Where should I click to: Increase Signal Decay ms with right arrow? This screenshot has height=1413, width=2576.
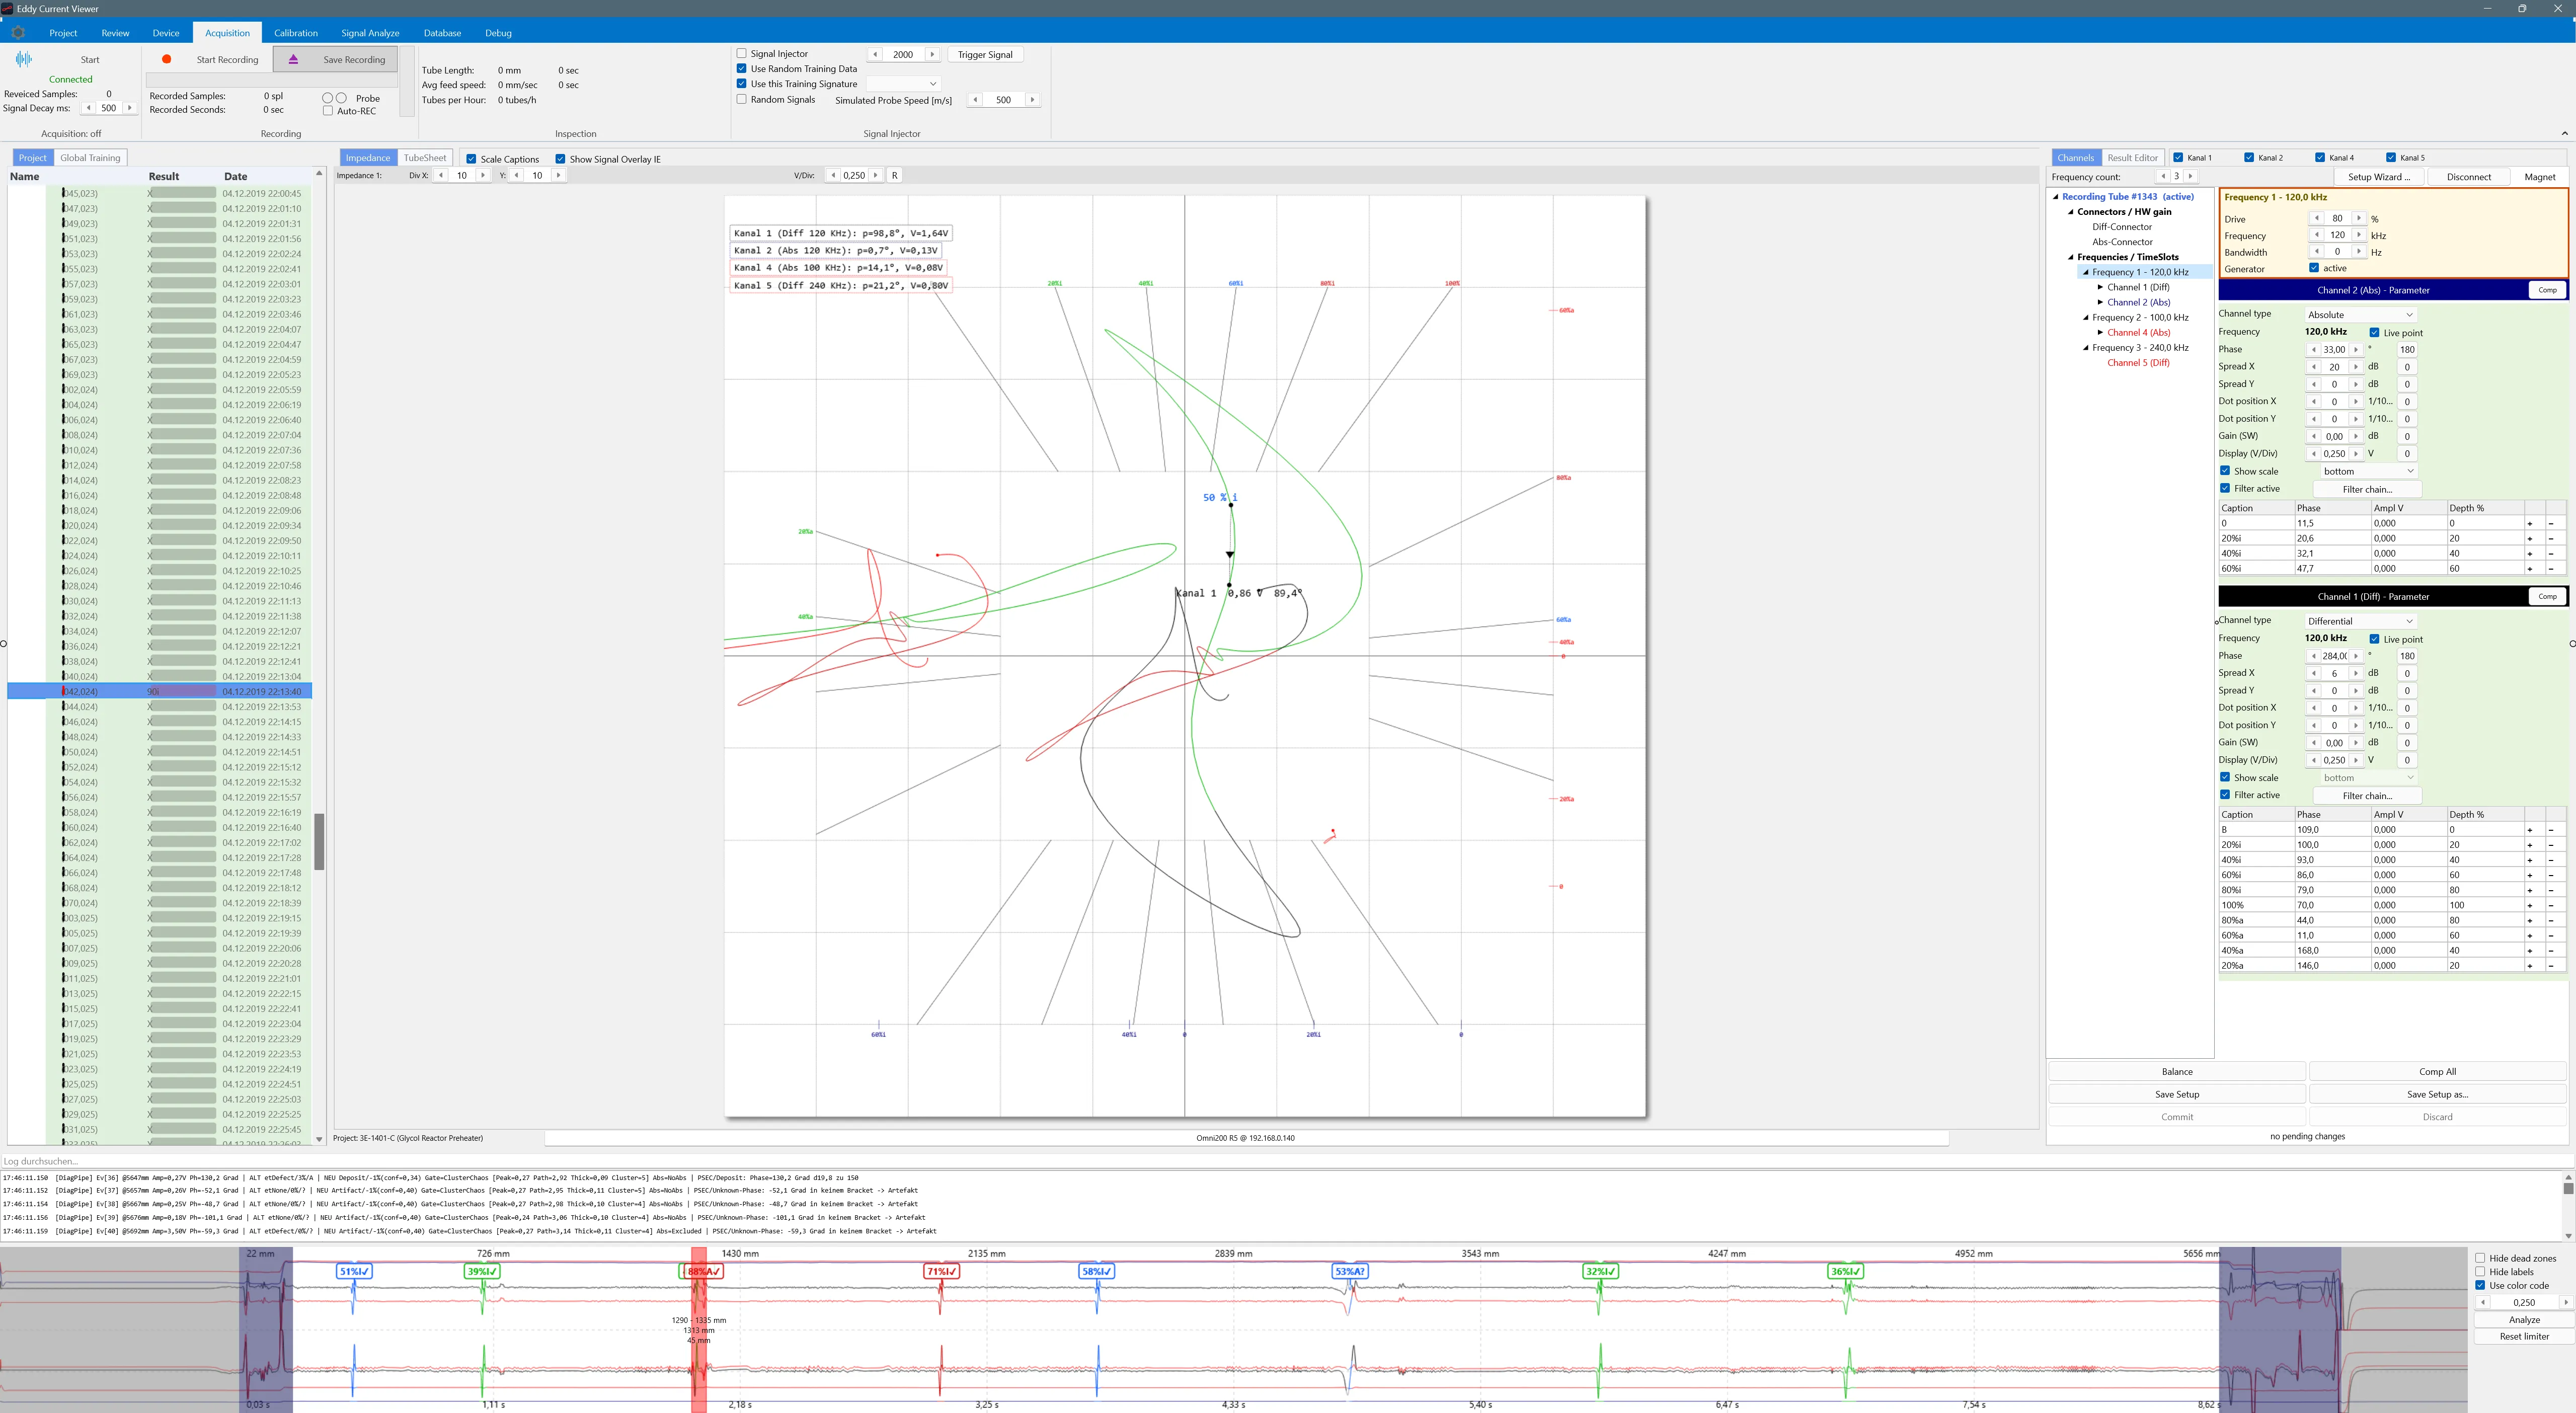[x=129, y=108]
